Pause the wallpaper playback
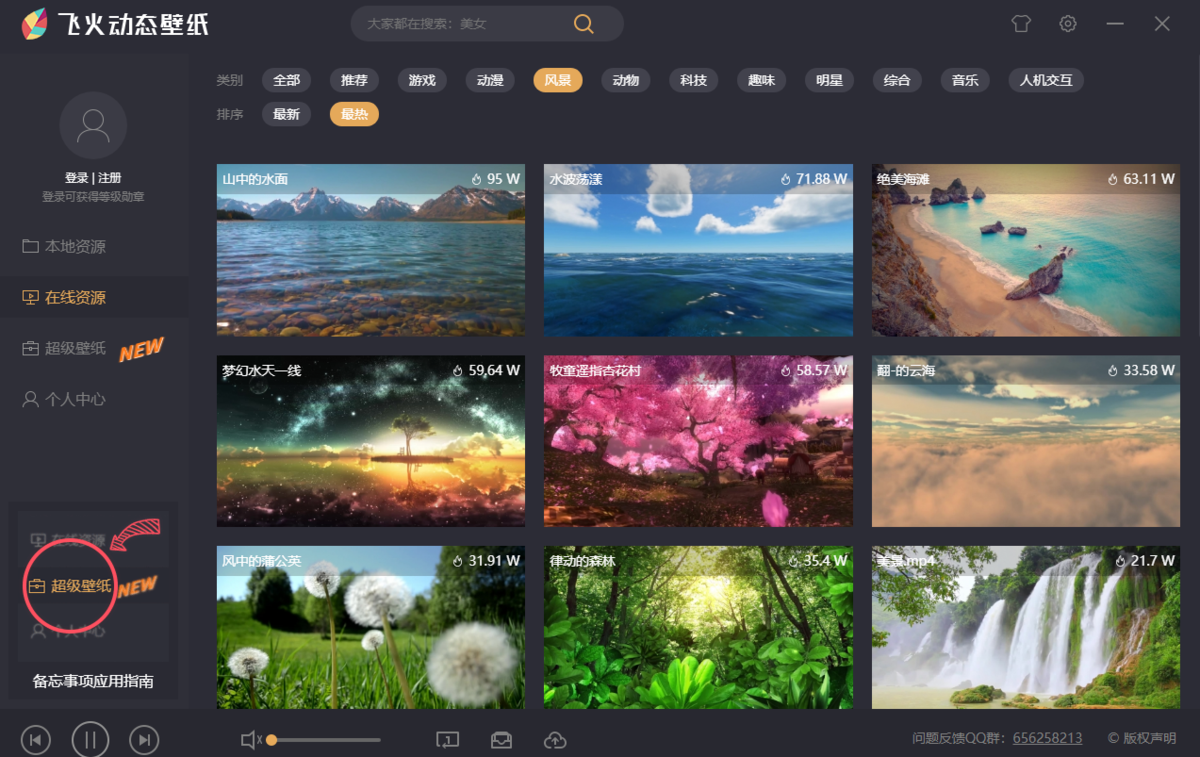Viewport: 1200px width, 757px height. point(90,740)
